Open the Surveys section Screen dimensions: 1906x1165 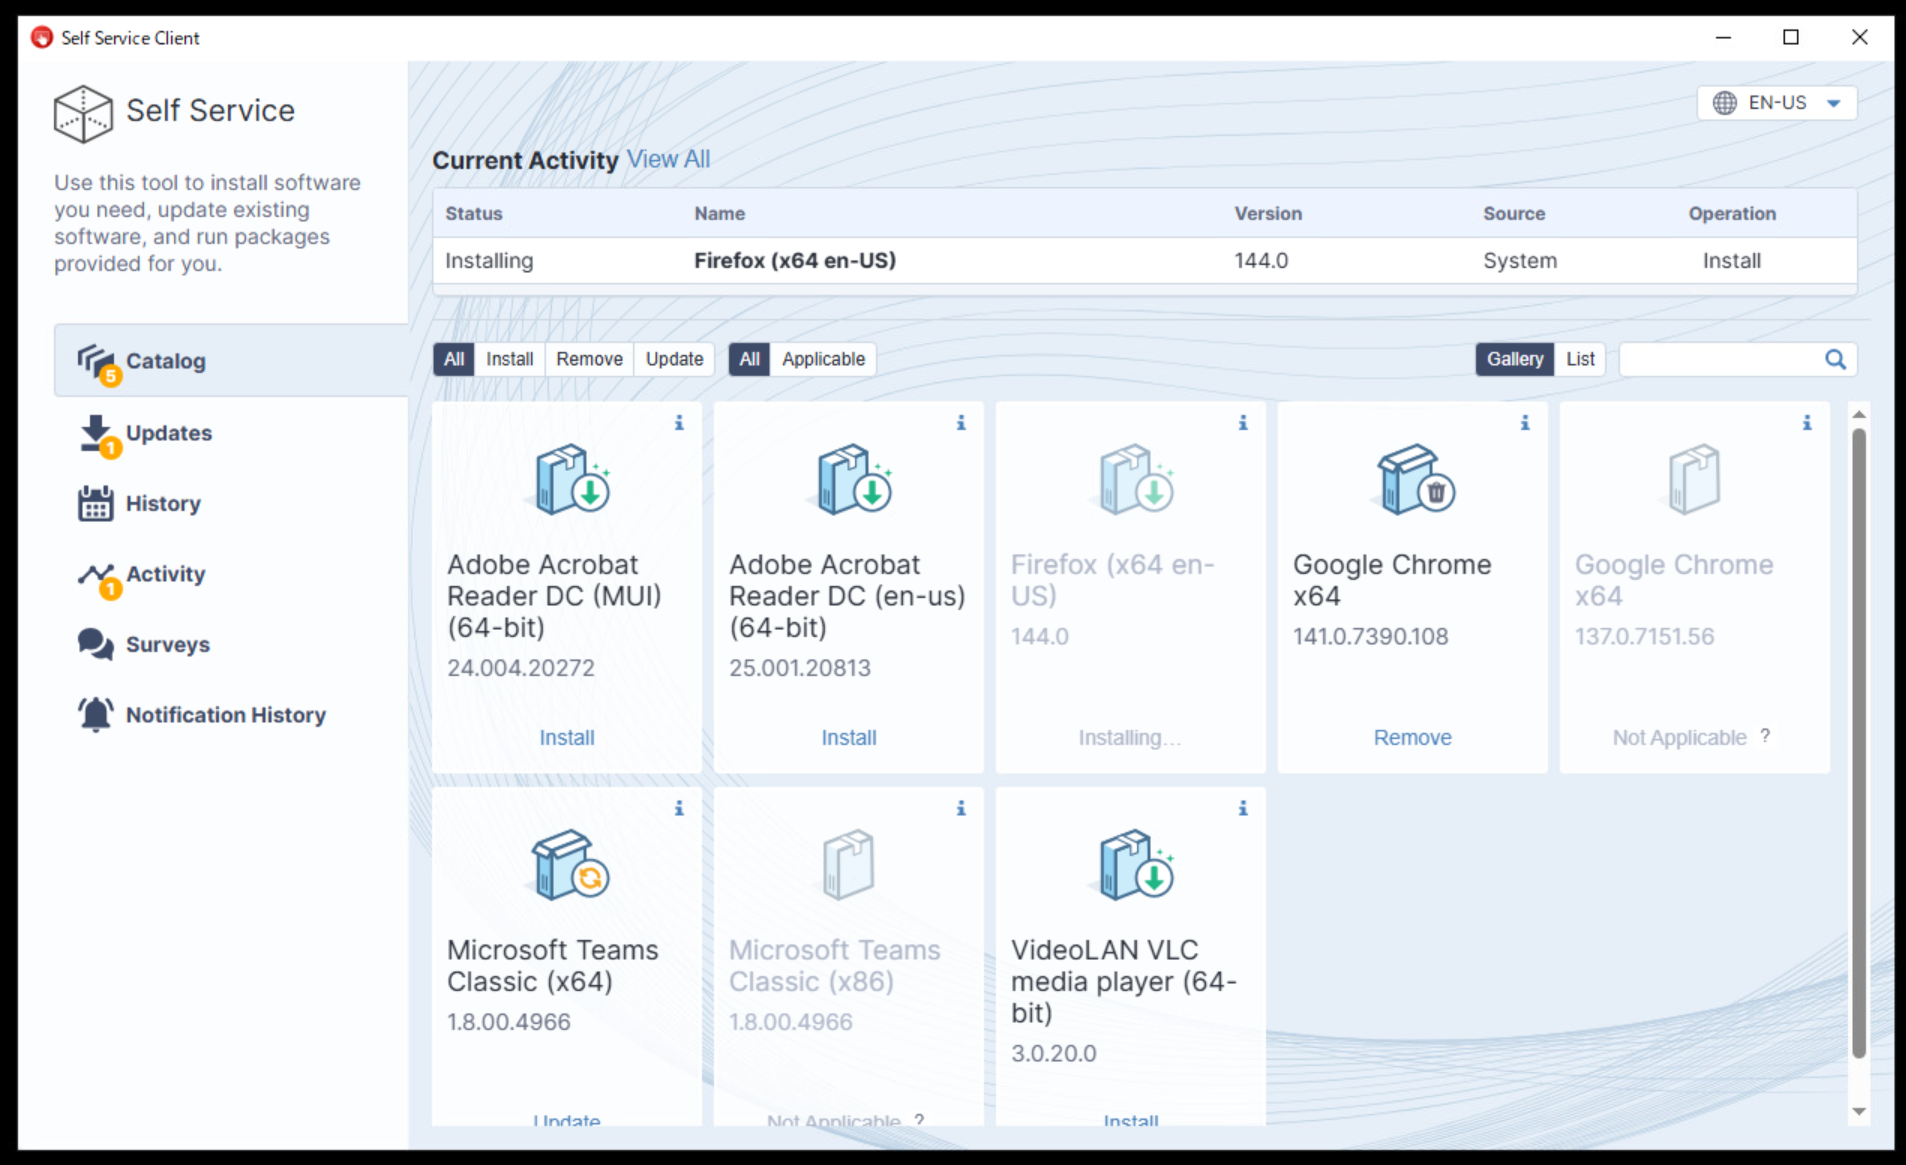[167, 645]
